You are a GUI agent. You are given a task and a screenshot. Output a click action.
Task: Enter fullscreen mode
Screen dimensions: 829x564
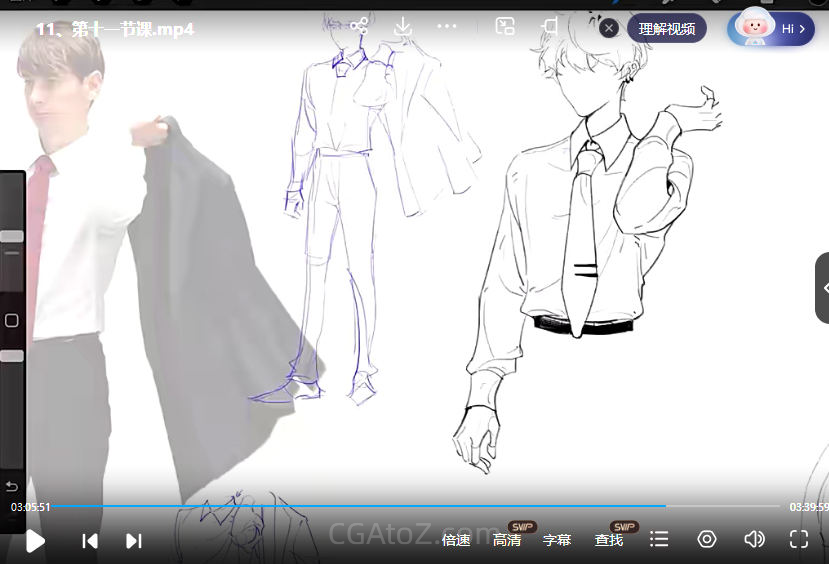[x=799, y=540]
